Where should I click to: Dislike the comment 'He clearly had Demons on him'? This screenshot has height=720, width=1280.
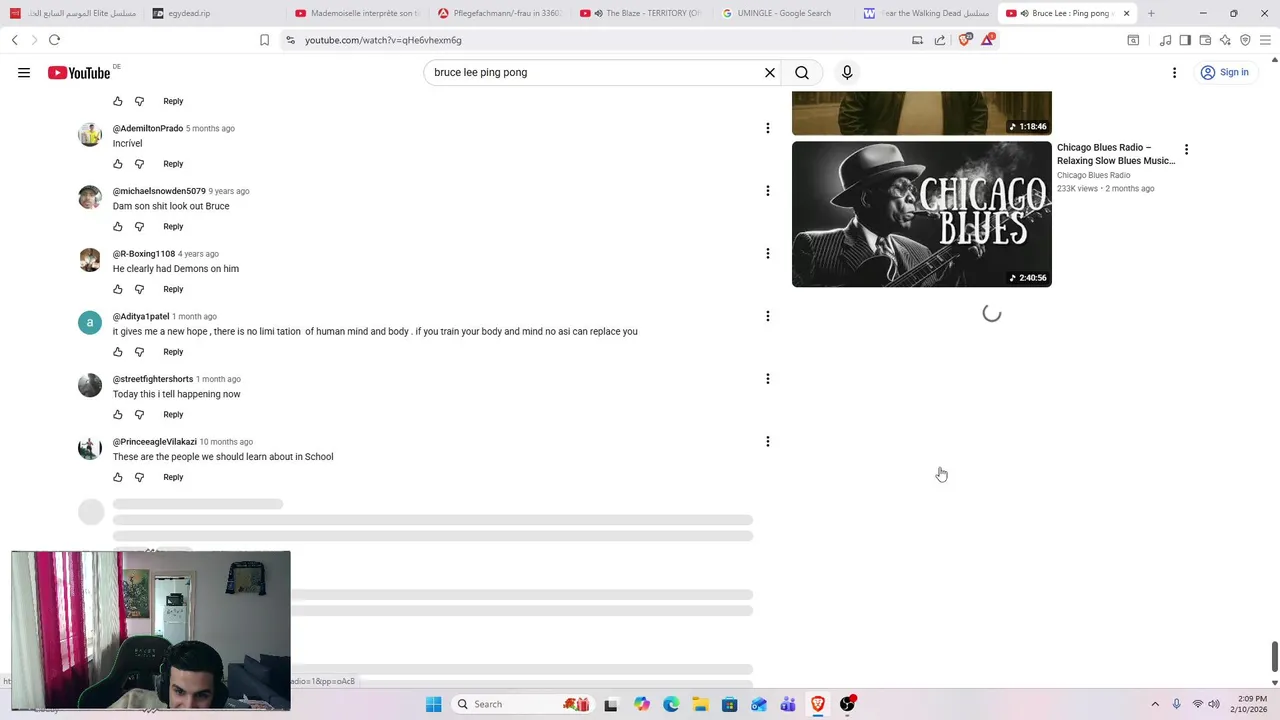[140, 289]
